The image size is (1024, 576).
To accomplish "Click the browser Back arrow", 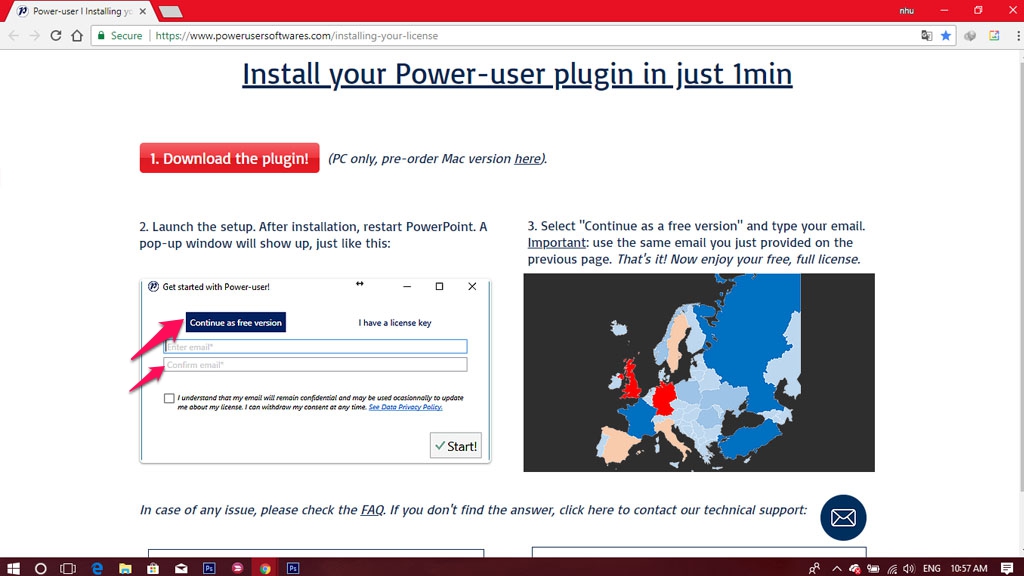I will click(x=14, y=36).
